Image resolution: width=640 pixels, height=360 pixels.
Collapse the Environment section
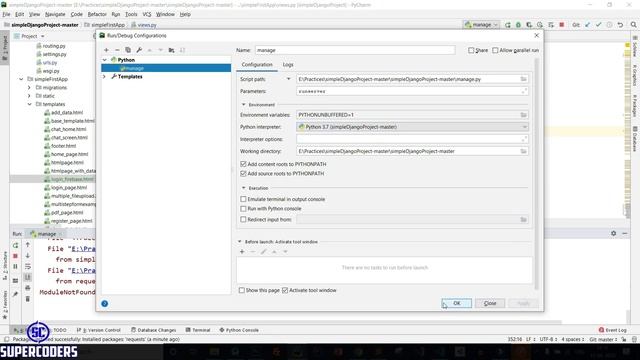click(244, 105)
